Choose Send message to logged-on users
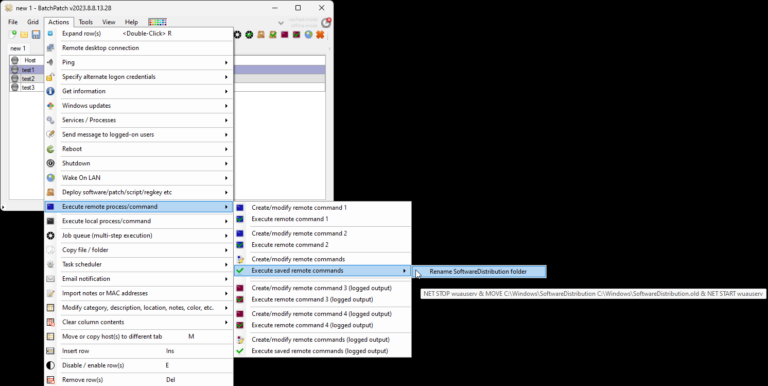This screenshot has width=768, height=386. (138, 135)
